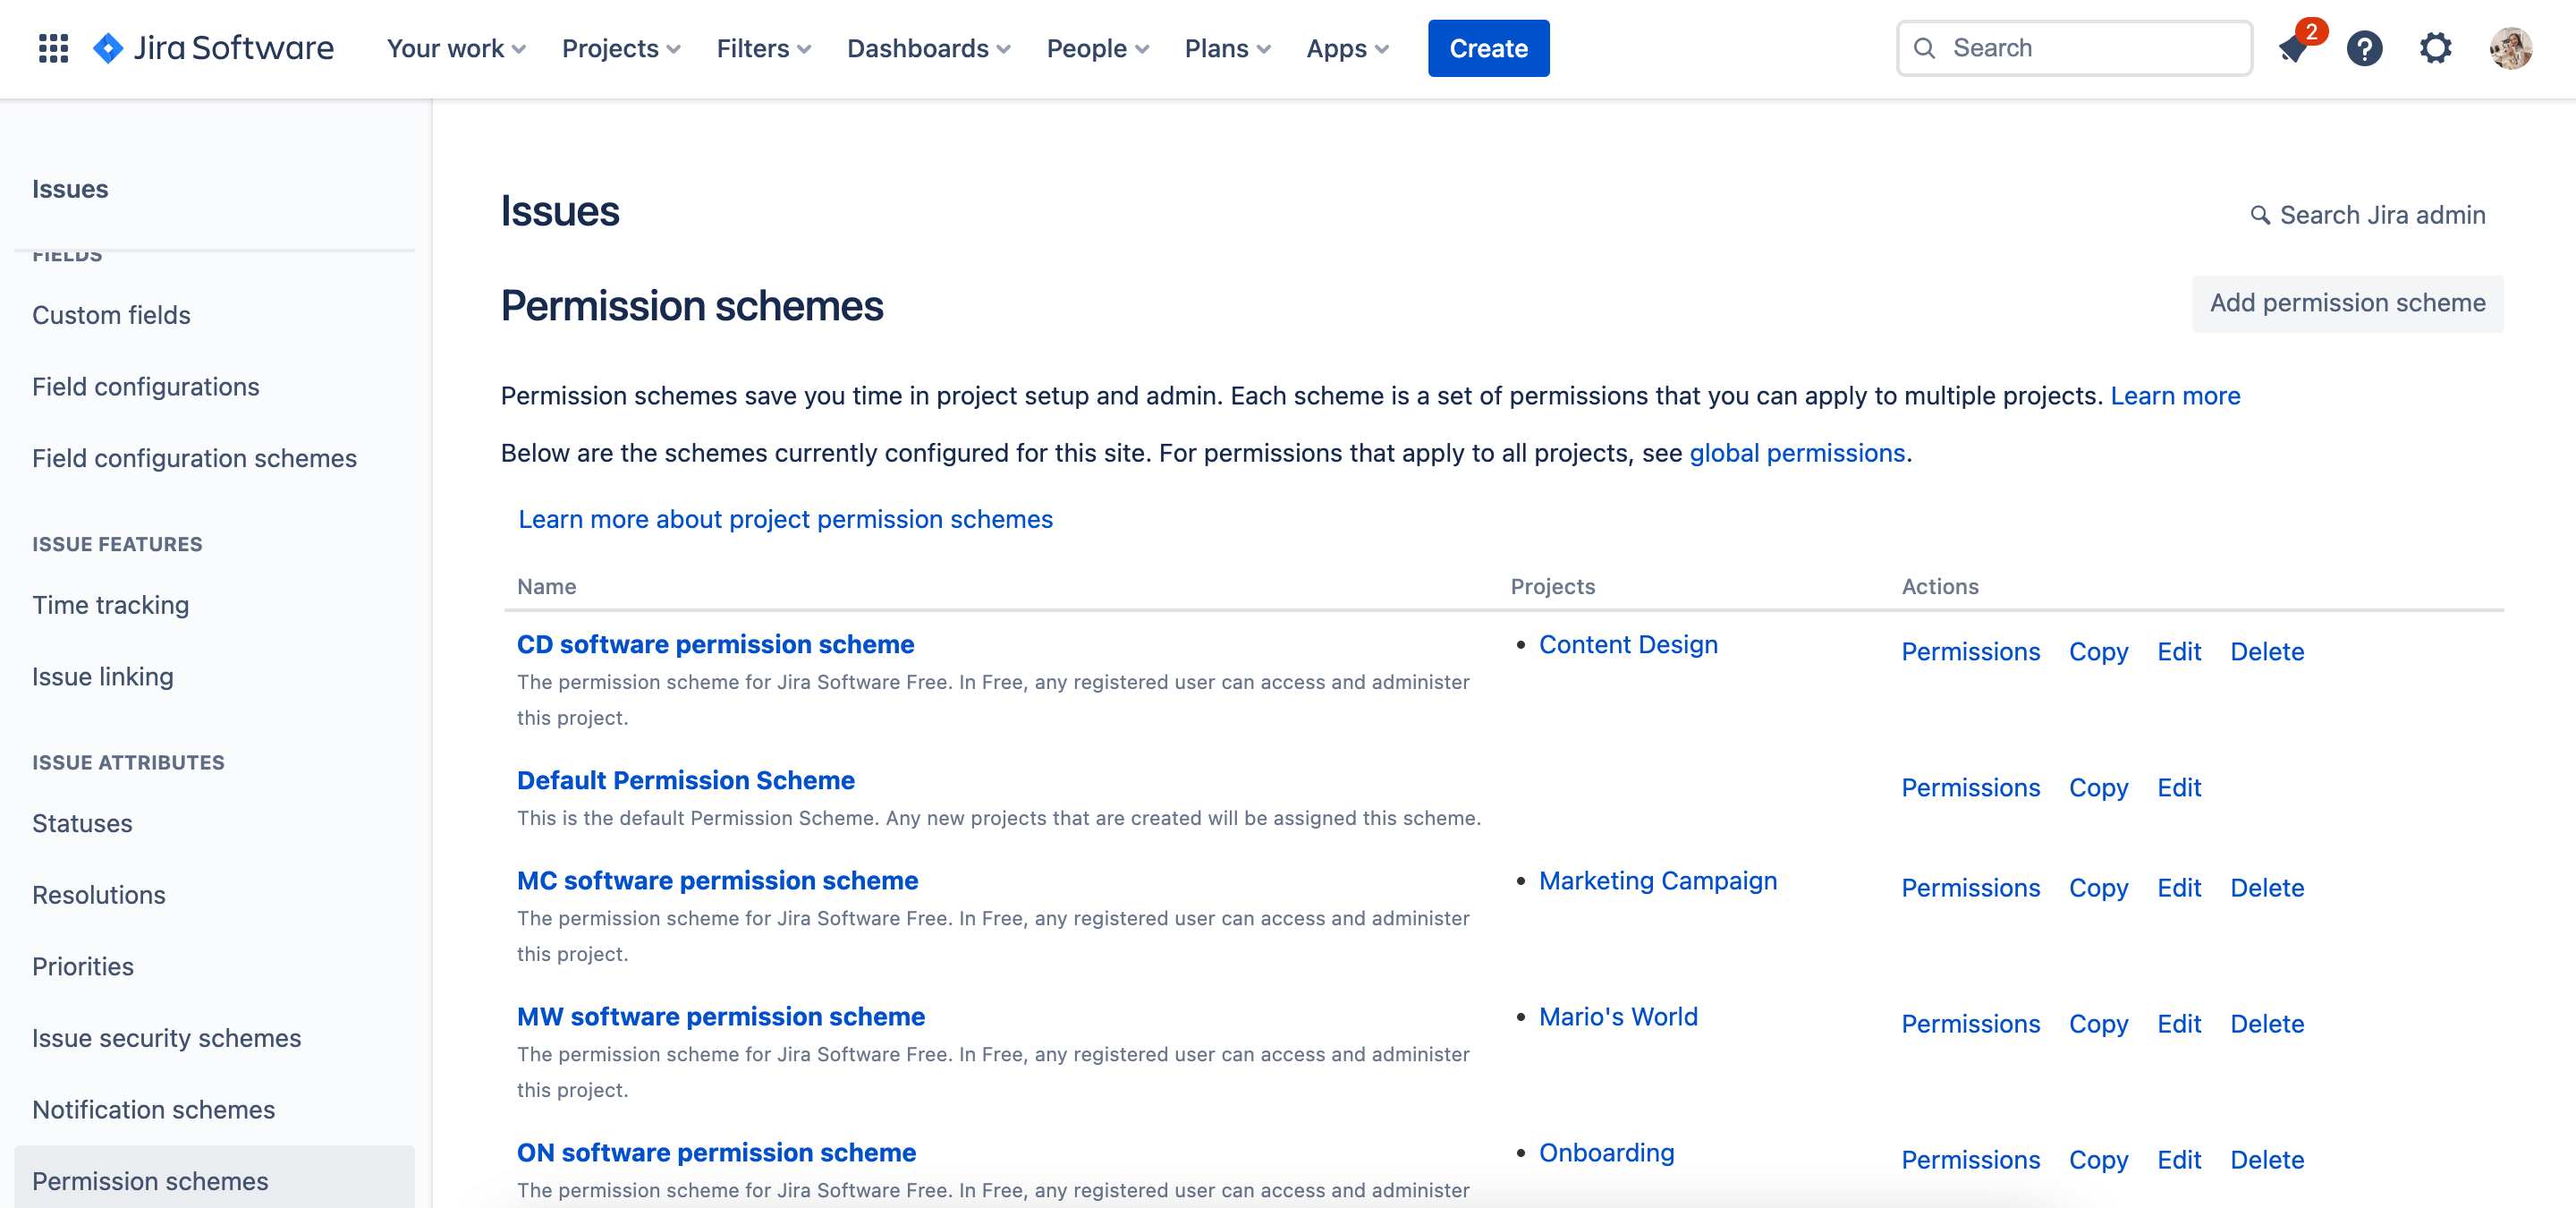Click the help question mark icon
Viewport: 2576px width, 1208px height.
(x=2366, y=47)
